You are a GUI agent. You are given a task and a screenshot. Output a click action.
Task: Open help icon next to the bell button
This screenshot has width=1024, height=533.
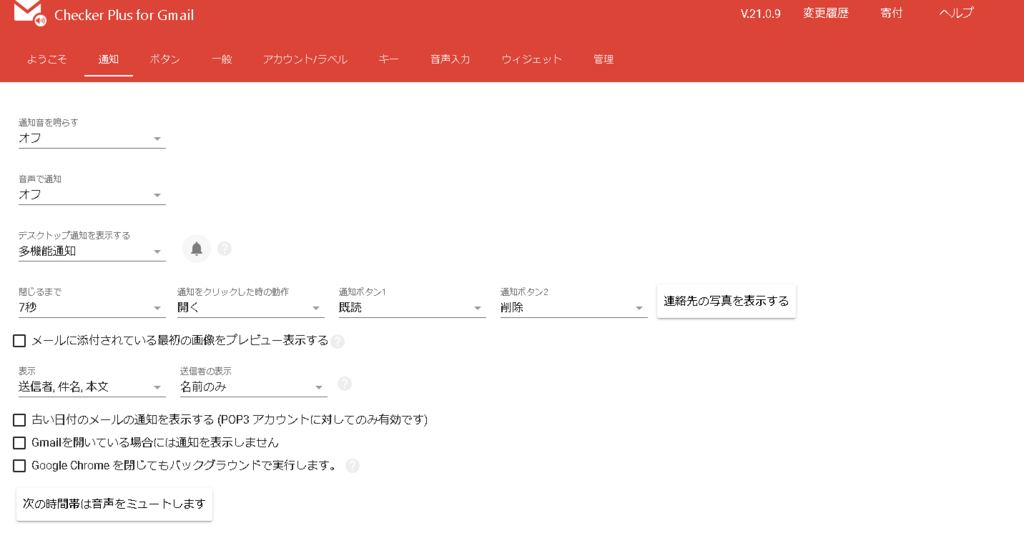tap(225, 249)
